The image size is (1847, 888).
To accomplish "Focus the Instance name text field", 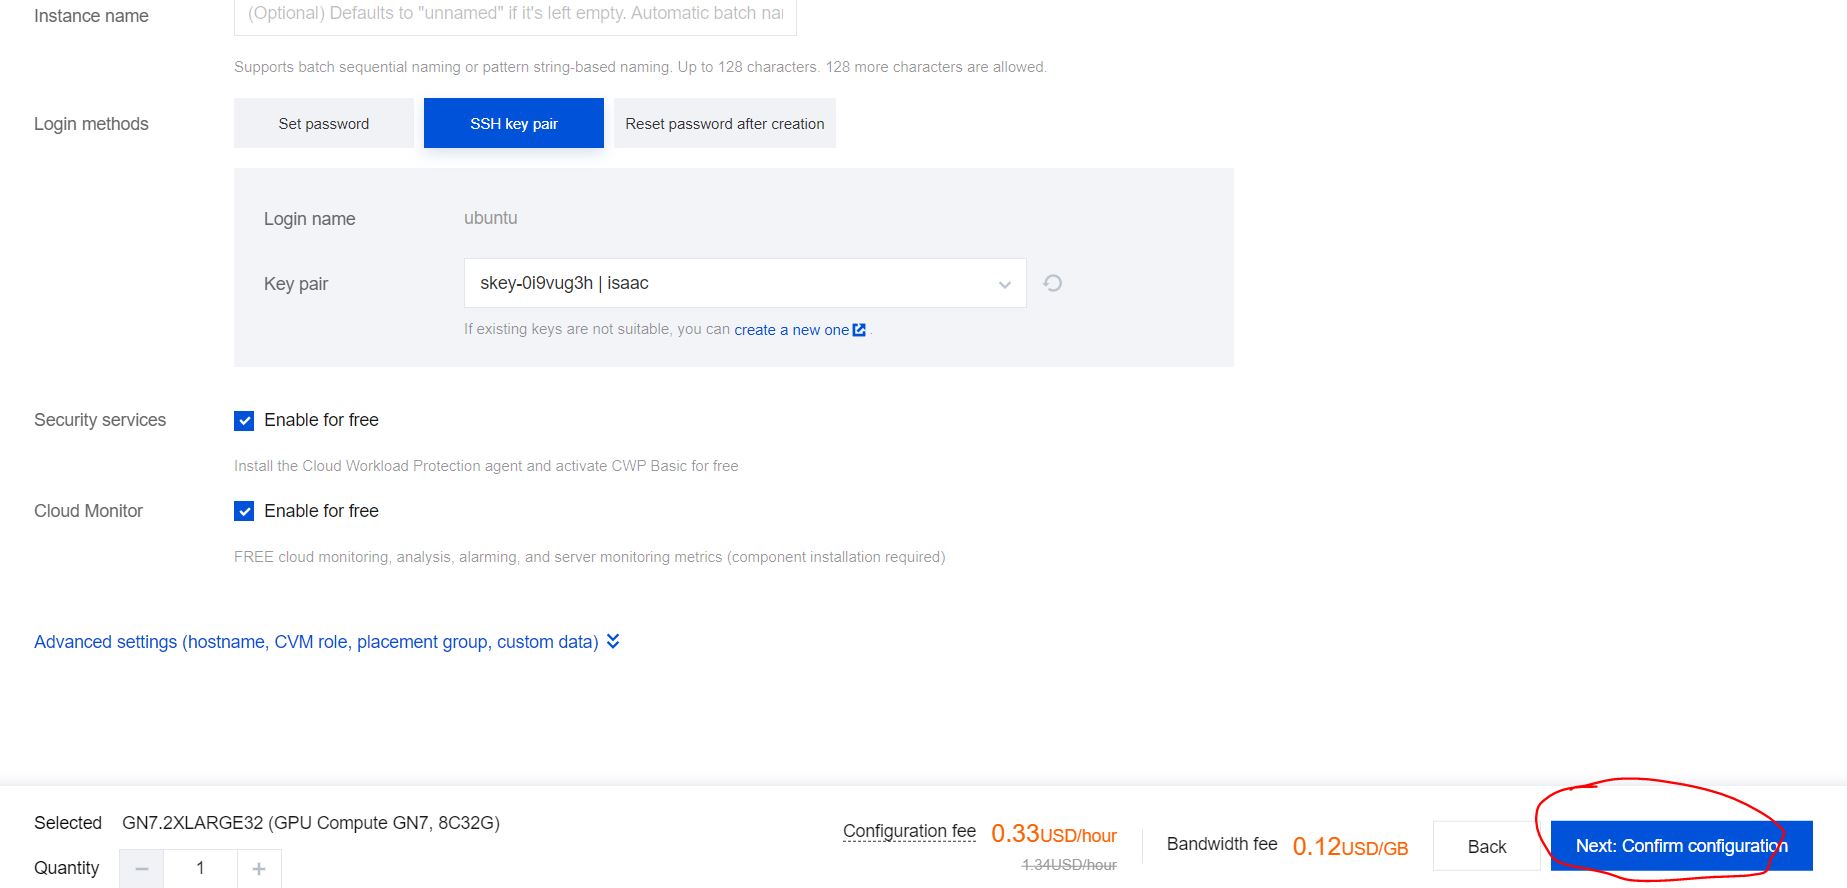I will [x=514, y=15].
